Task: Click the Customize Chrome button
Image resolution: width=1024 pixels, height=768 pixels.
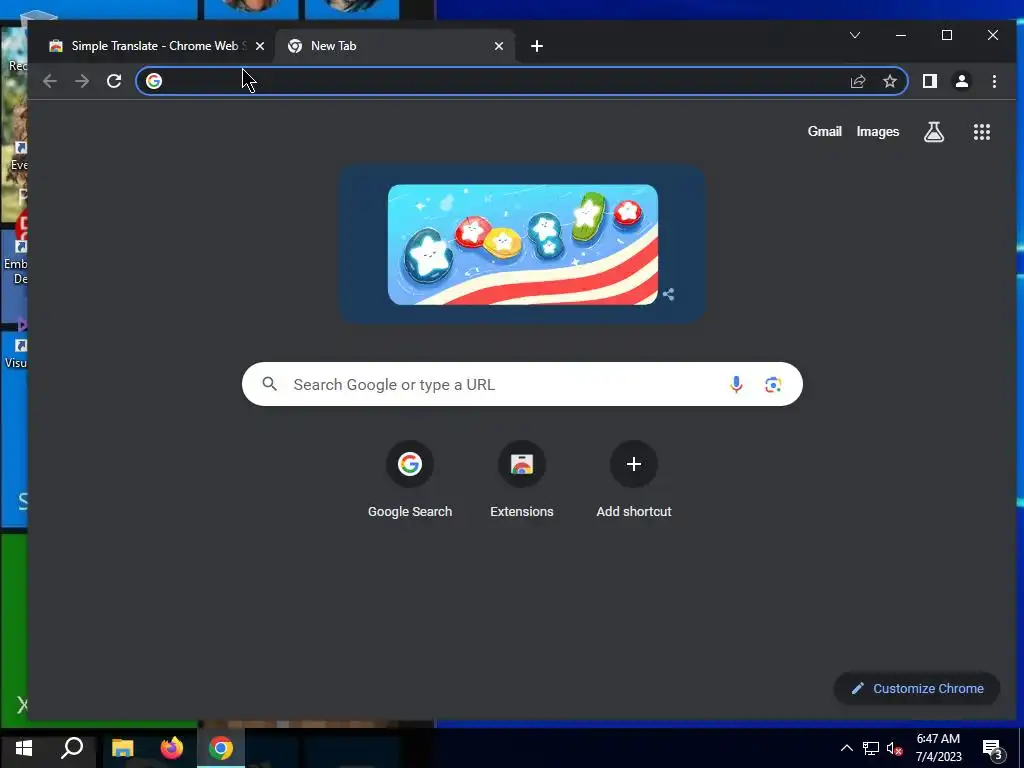Action: click(x=917, y=688)
